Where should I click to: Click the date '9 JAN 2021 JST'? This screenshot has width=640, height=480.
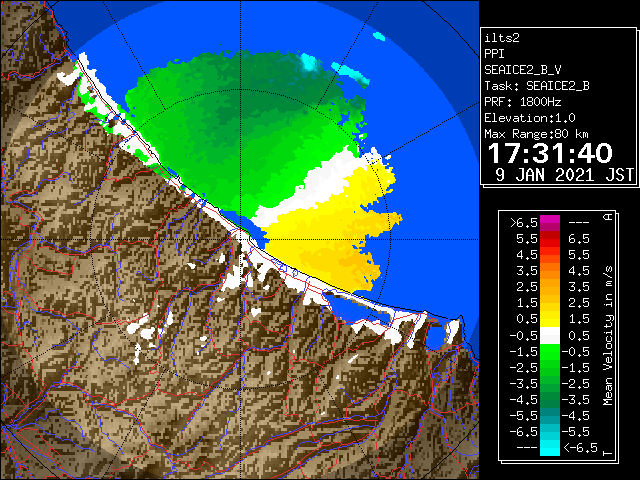pyautogui.click(x=564, y=175)
